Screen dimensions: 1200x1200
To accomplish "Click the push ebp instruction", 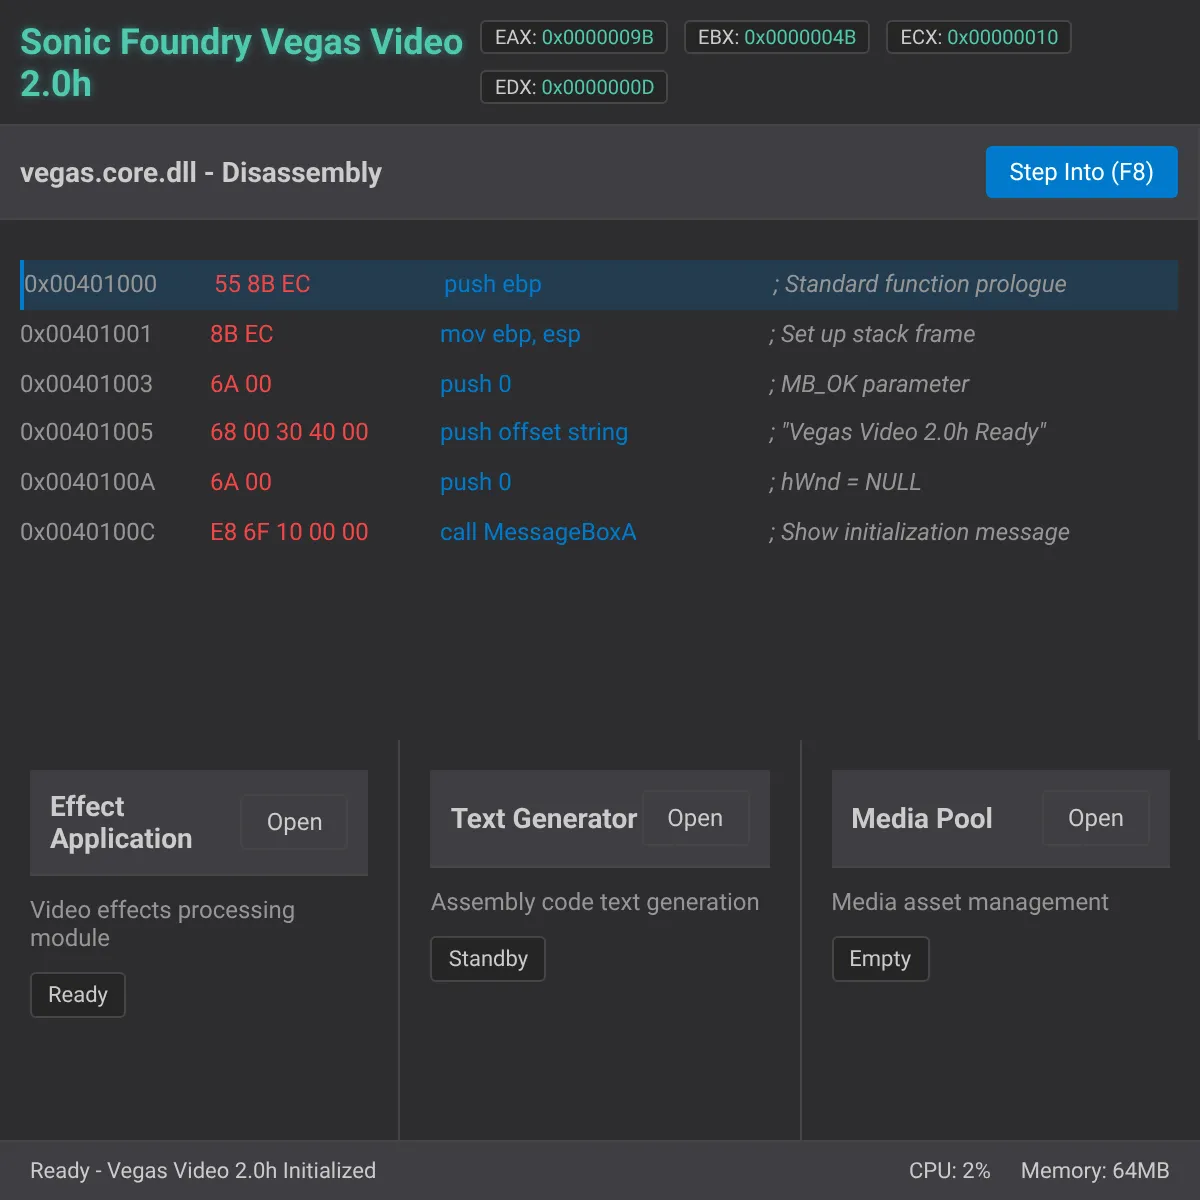I will point(493,284).
